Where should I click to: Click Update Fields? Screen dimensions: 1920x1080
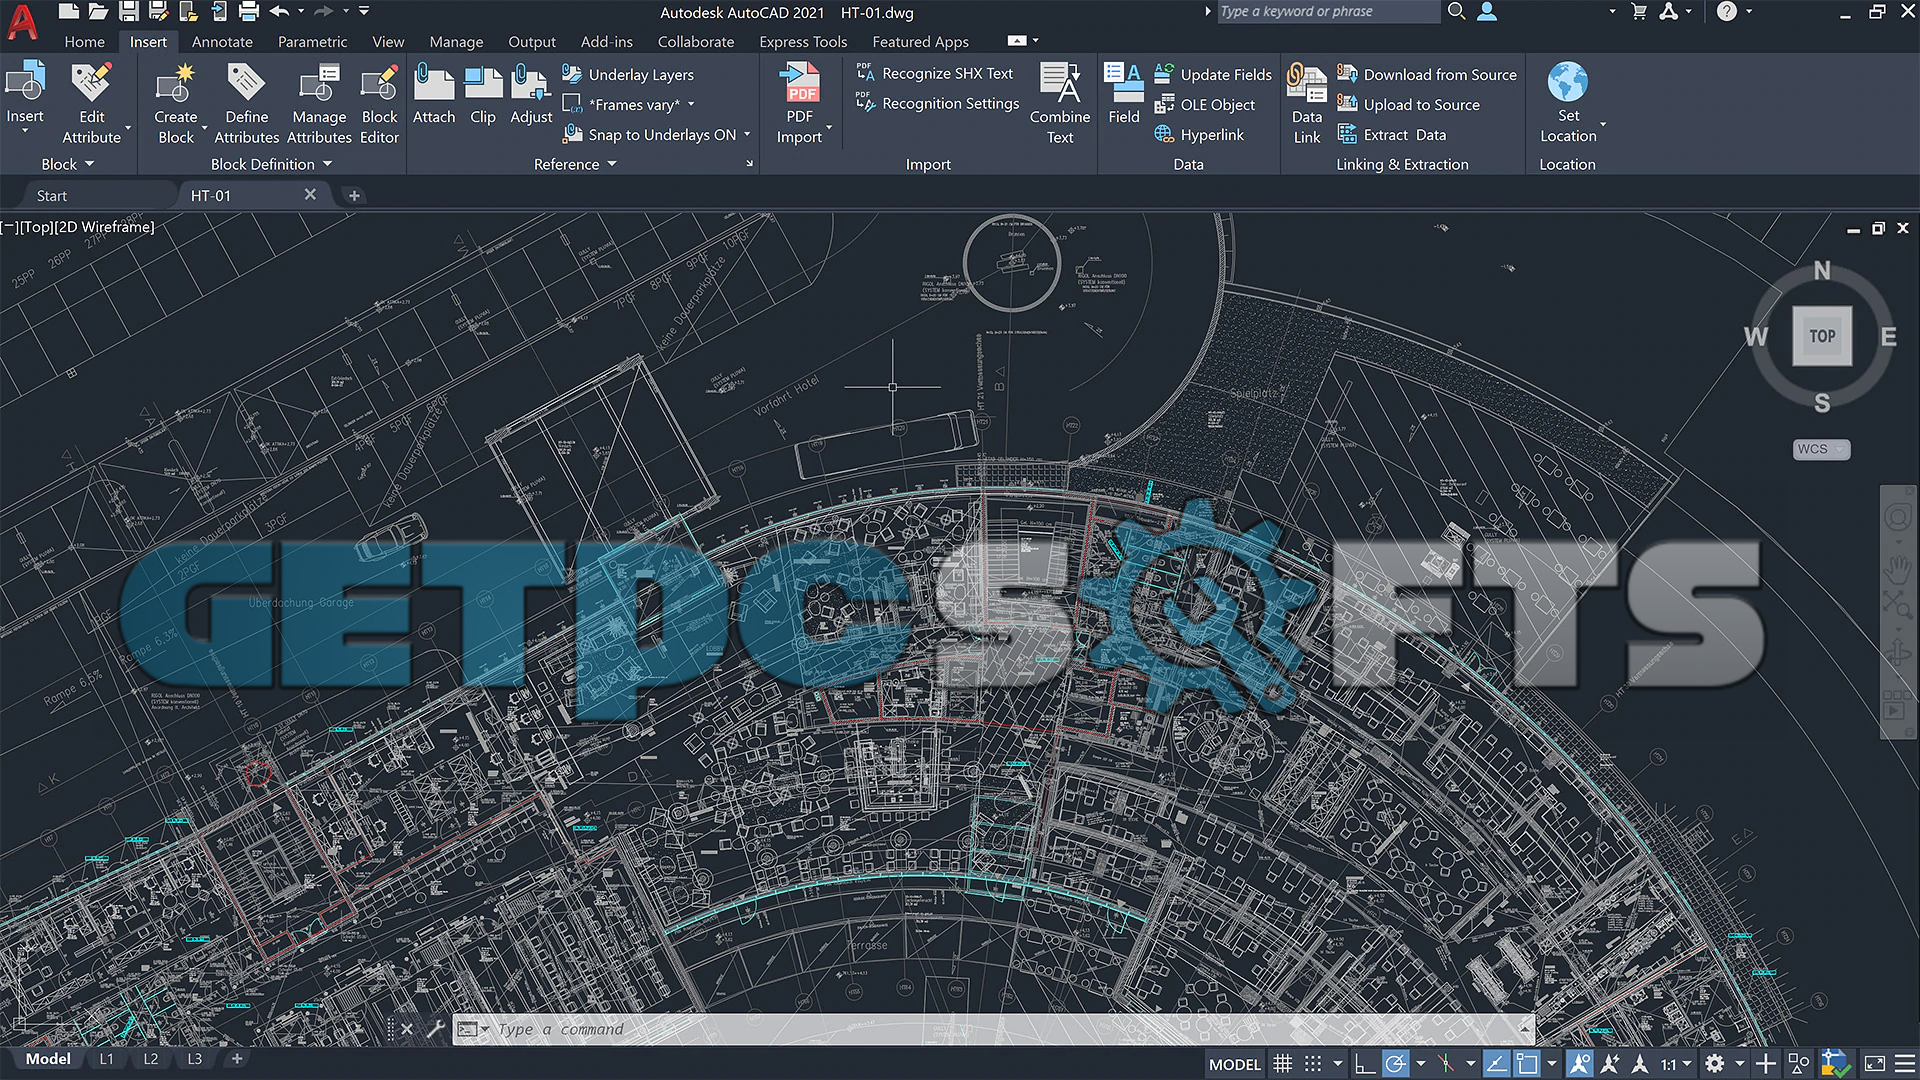tap(1213, 75)
